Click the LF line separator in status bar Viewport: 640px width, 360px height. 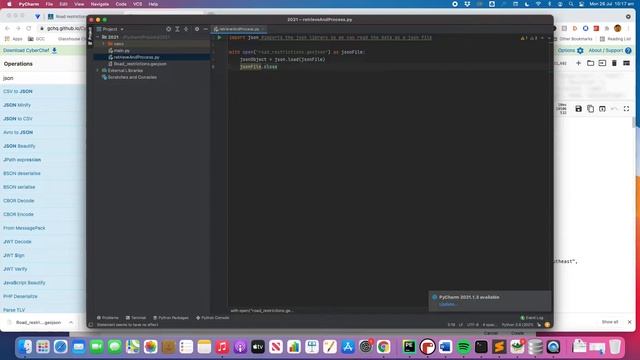click(461, 325)
